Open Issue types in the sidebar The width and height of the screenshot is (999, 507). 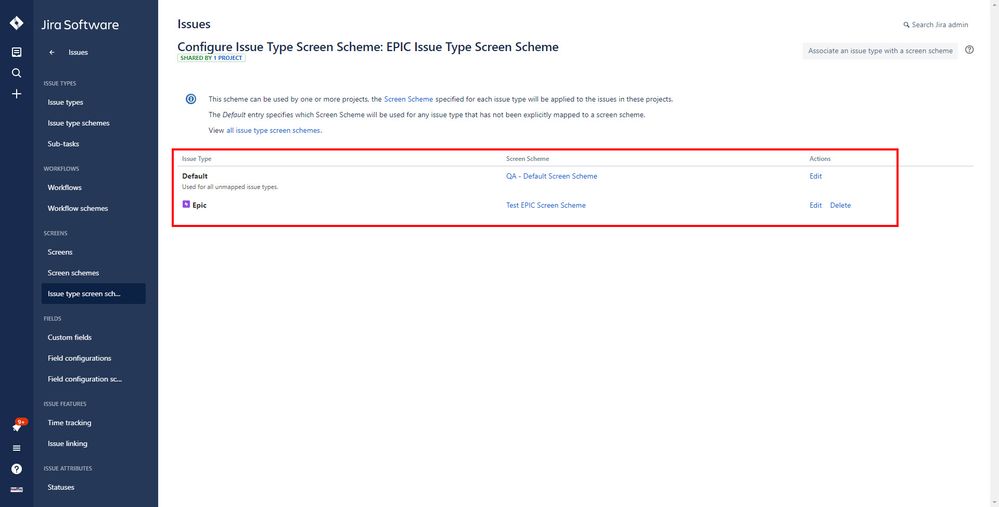click(x=65, y=102)
